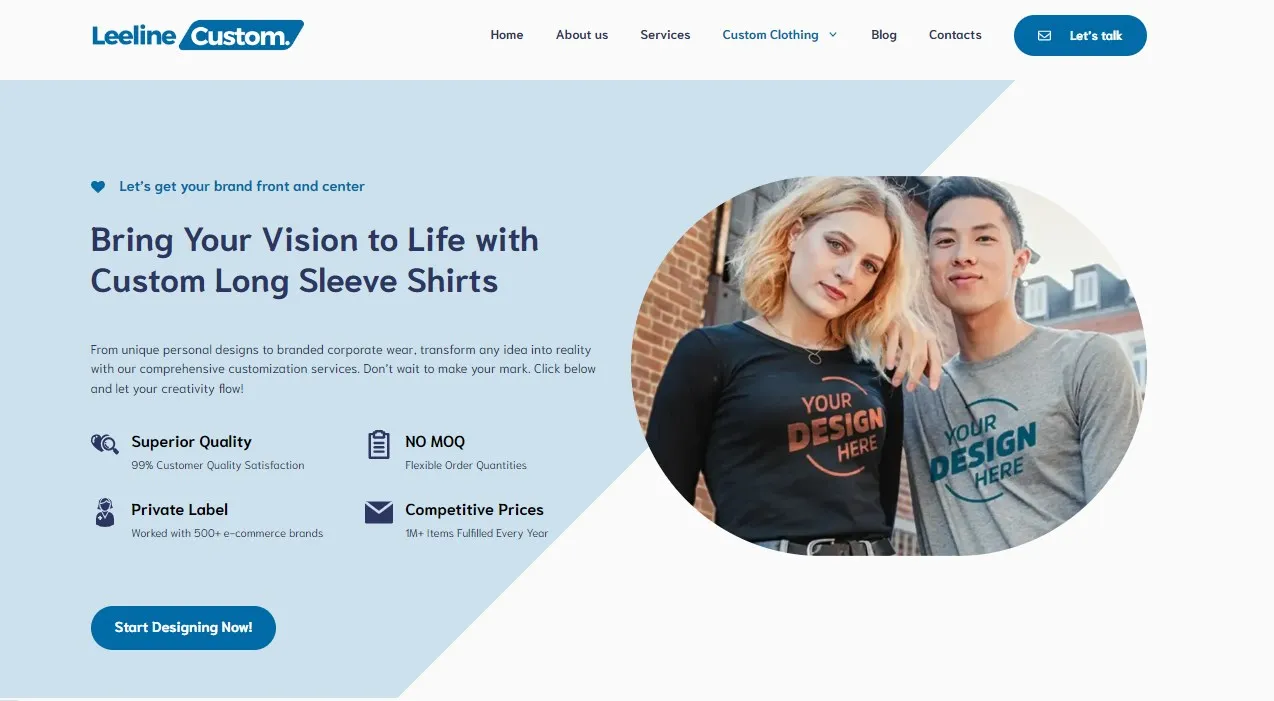Expand the Custom Clothing chevron arrow
Image resolution: width=1274 pixels, height=701 pixels.
pyautogui.click(x=833, y=35)
